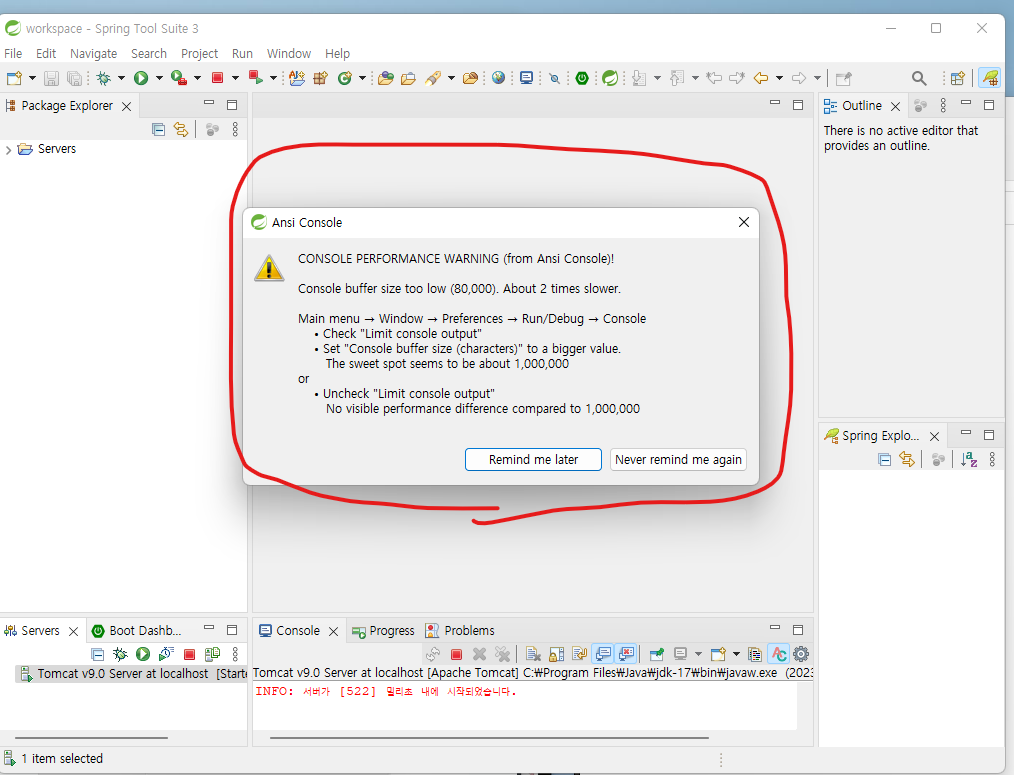
Task: Toggle Show Console on standard output change
Action: pyautogui.click(x=603, y=654)
